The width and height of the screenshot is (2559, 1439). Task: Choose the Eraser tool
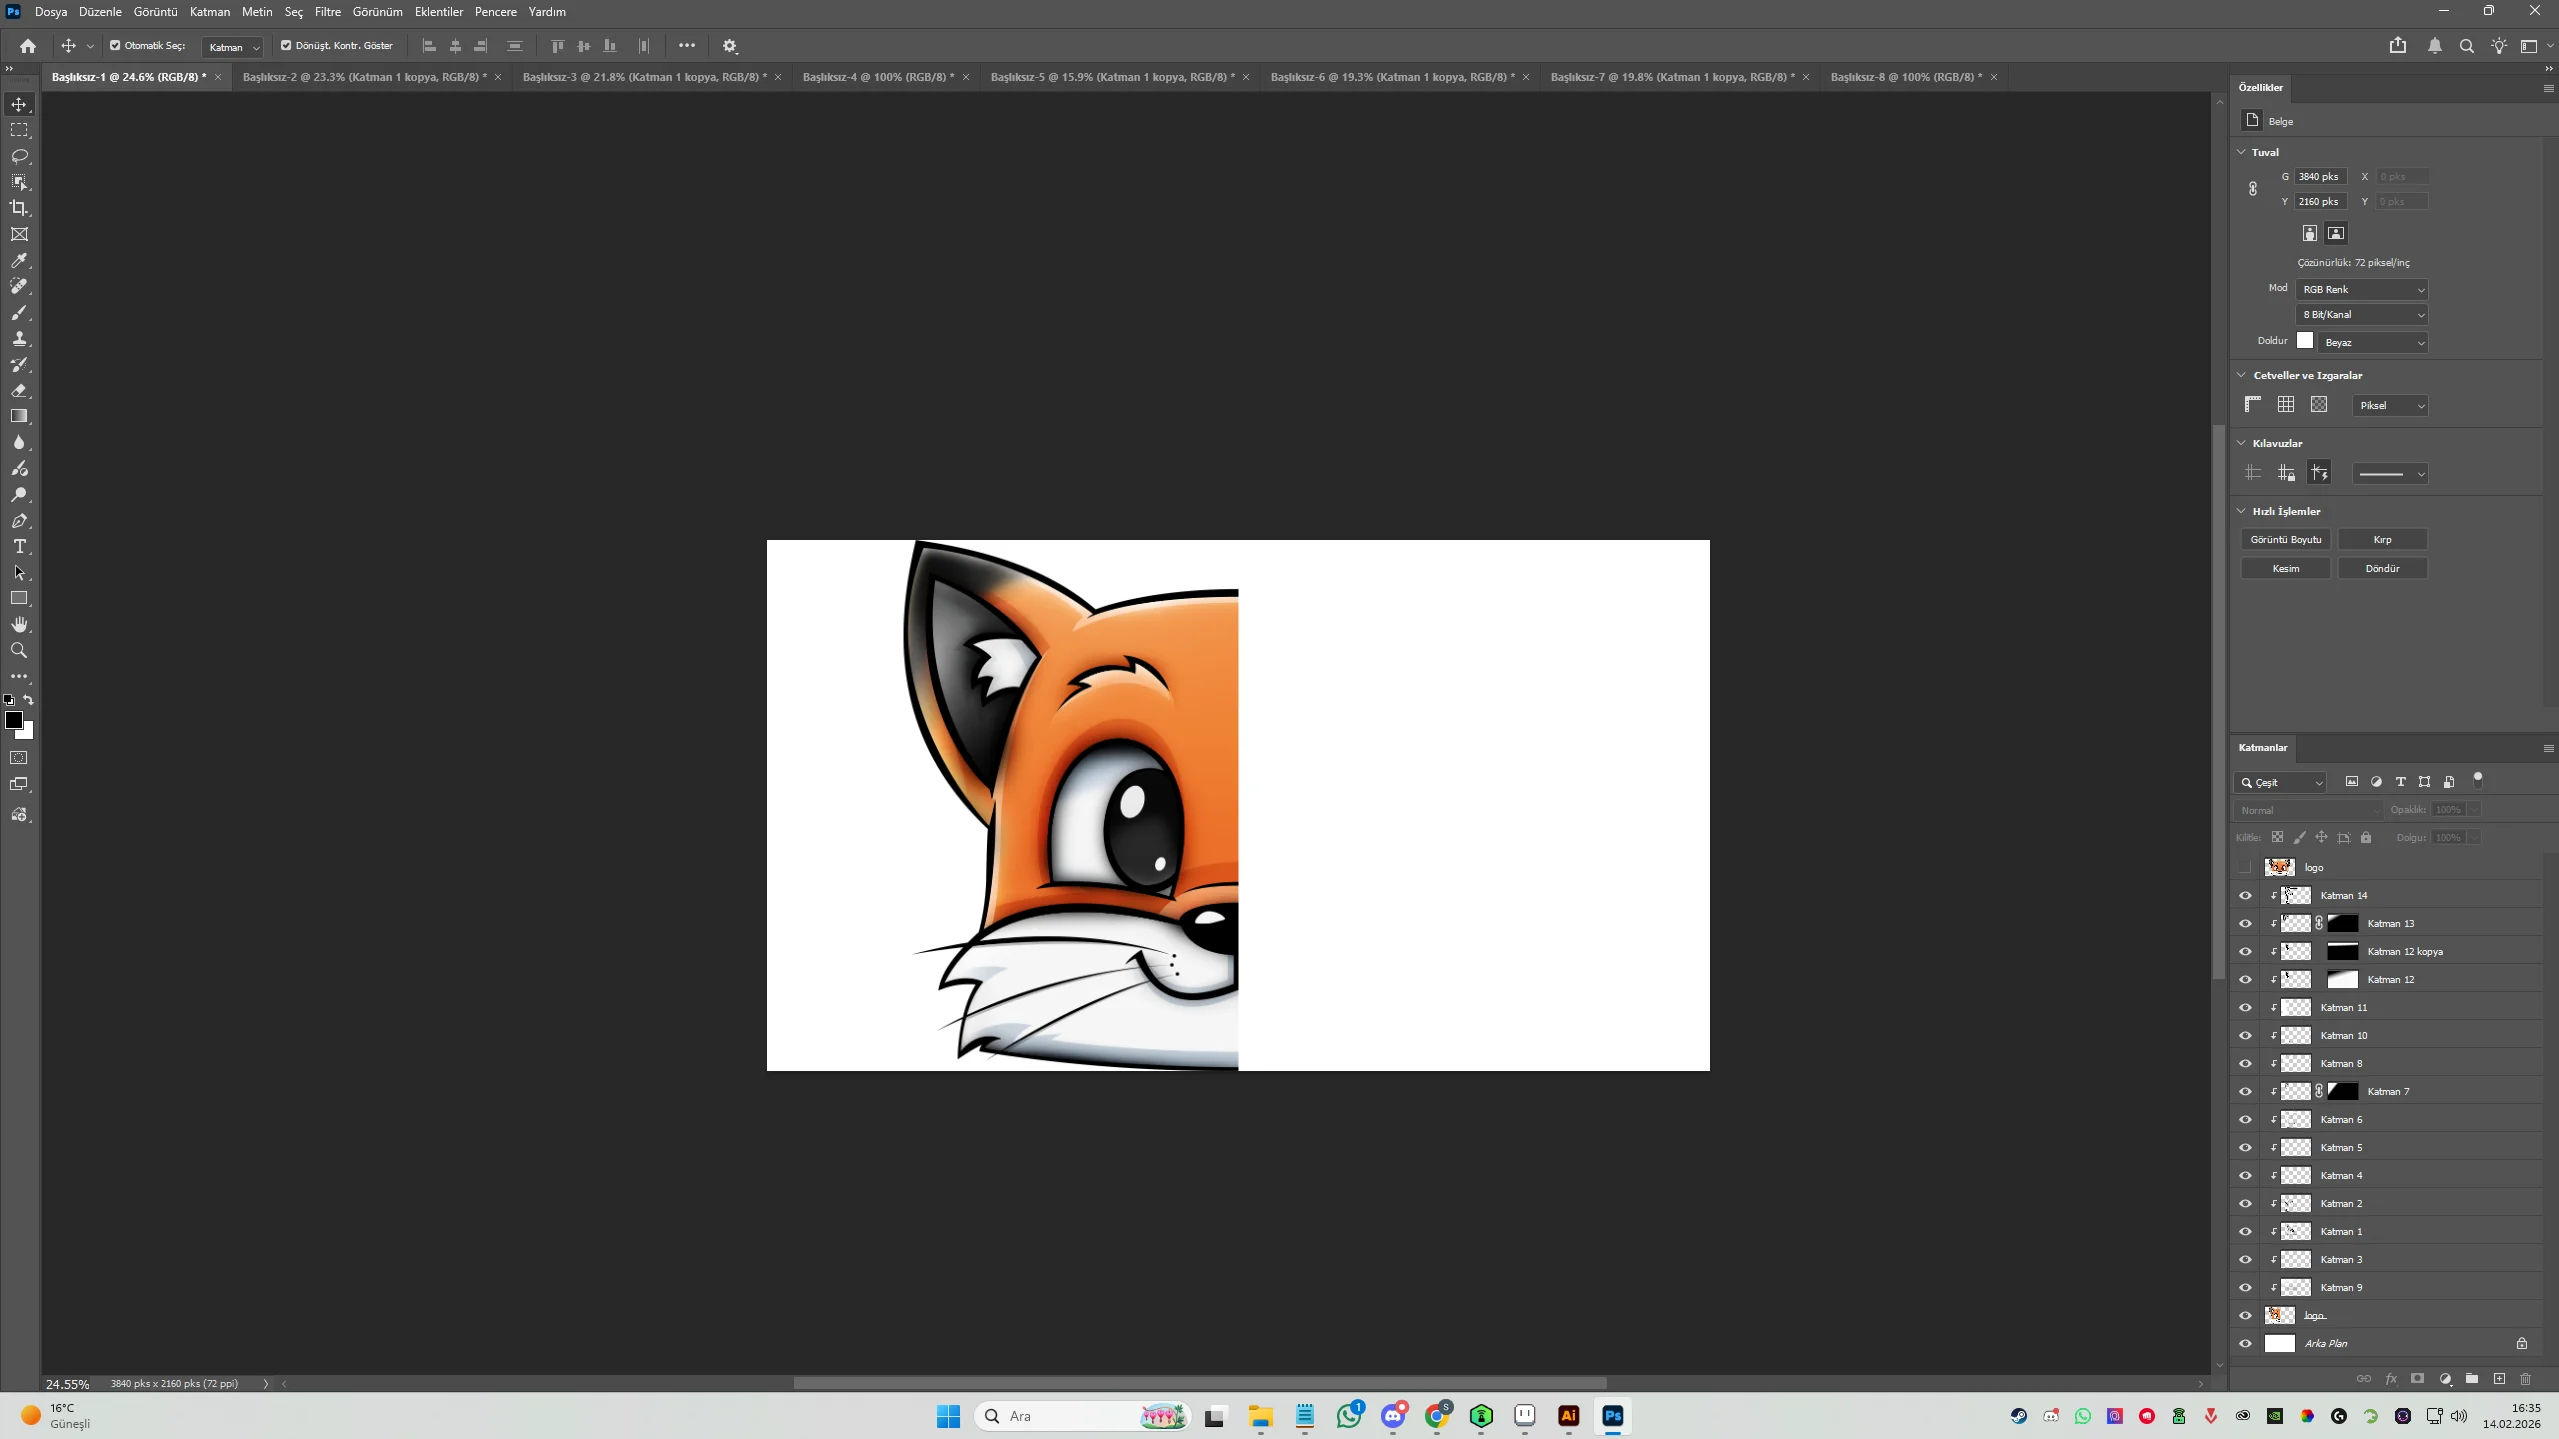click(19, 391)
